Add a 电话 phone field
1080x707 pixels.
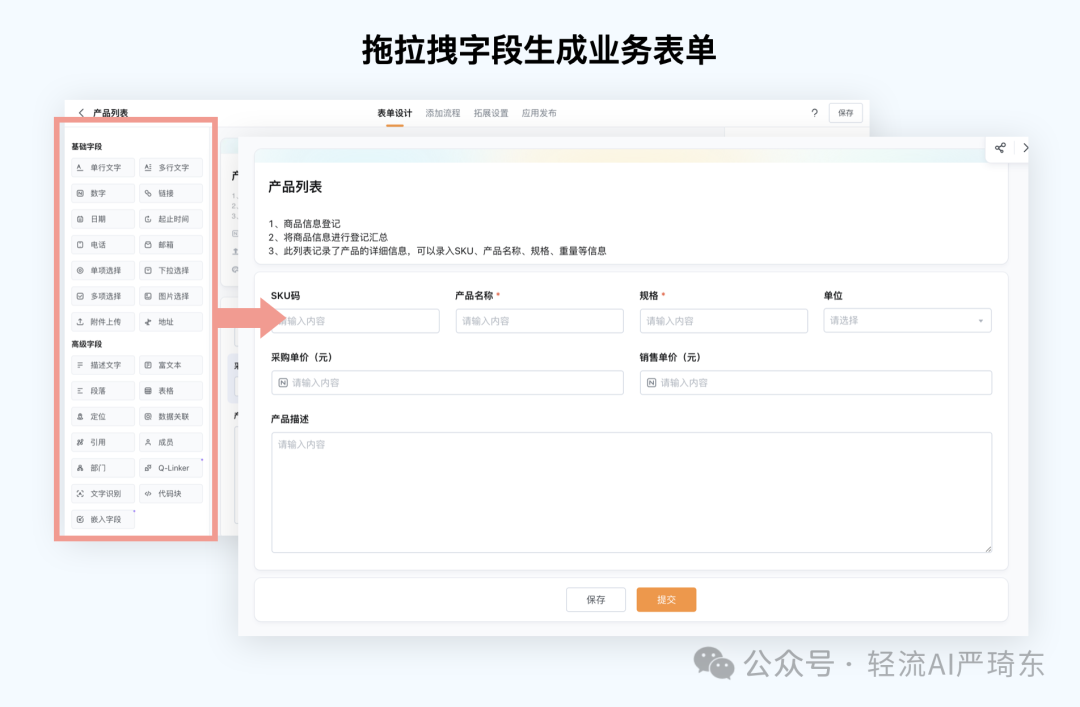pos(102,245)
